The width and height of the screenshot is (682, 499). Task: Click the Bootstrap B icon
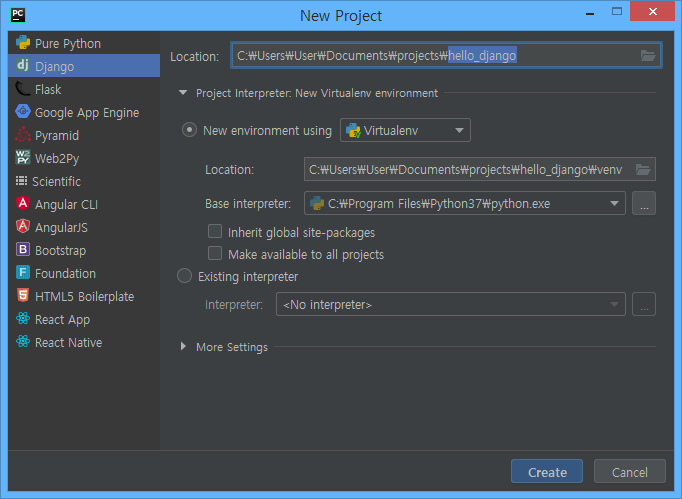[x=23, y=250]
